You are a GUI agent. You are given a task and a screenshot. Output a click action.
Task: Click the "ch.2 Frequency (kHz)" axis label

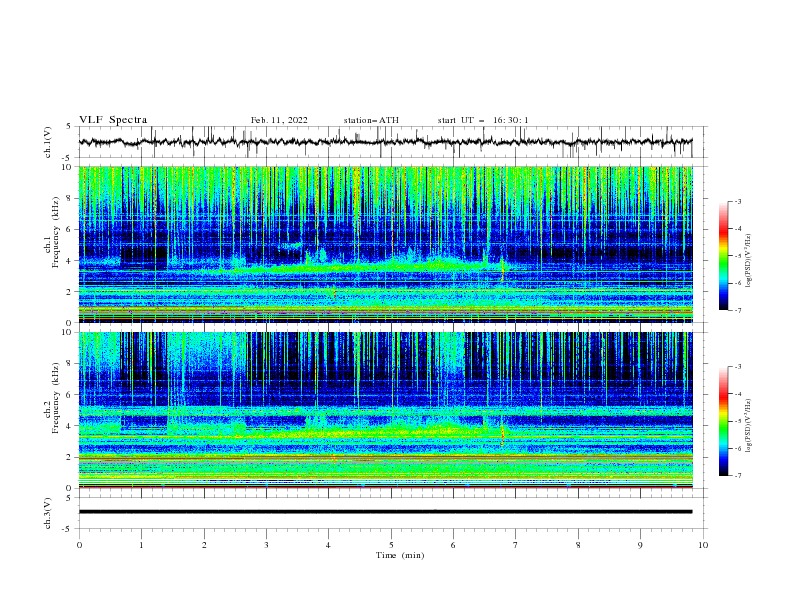click(x=52, y=397)
